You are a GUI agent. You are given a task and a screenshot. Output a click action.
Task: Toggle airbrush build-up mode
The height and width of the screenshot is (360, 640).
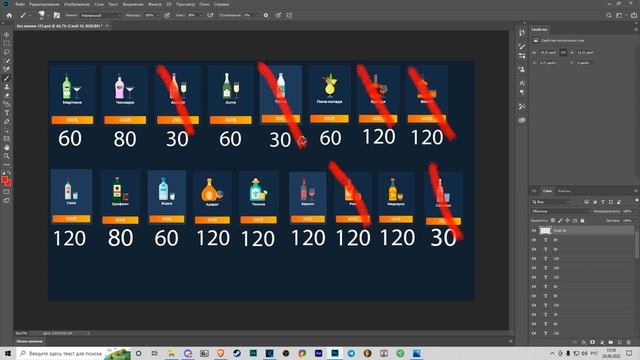[x=210, y=15]
